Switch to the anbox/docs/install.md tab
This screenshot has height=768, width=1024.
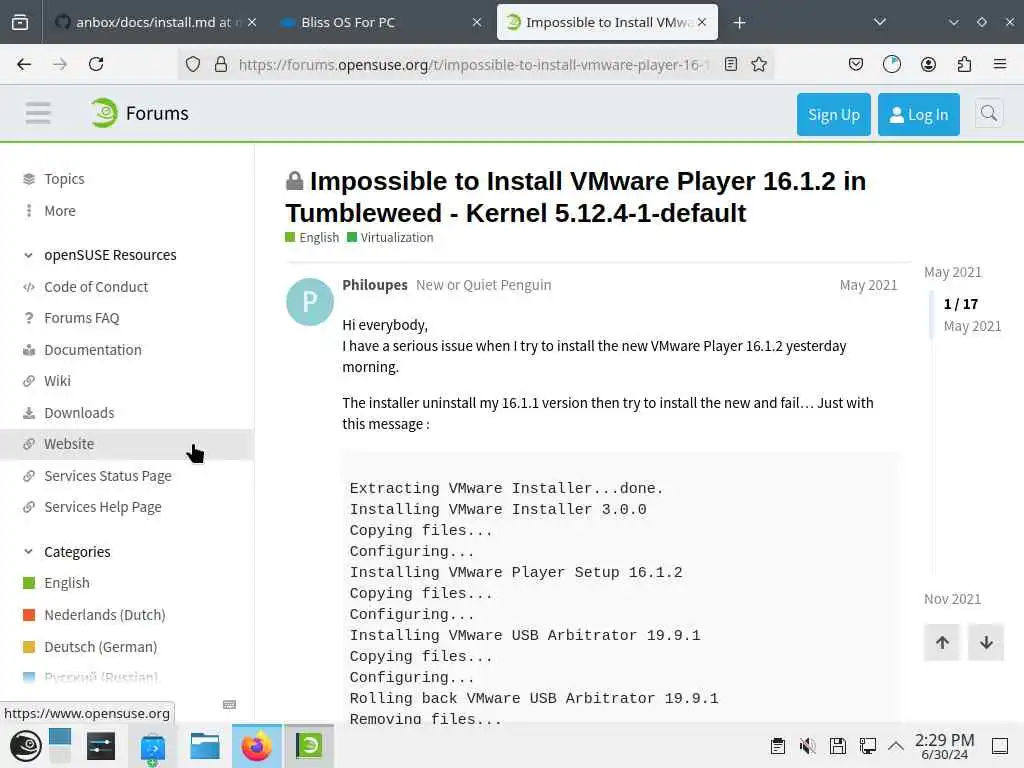coord(151,22)
